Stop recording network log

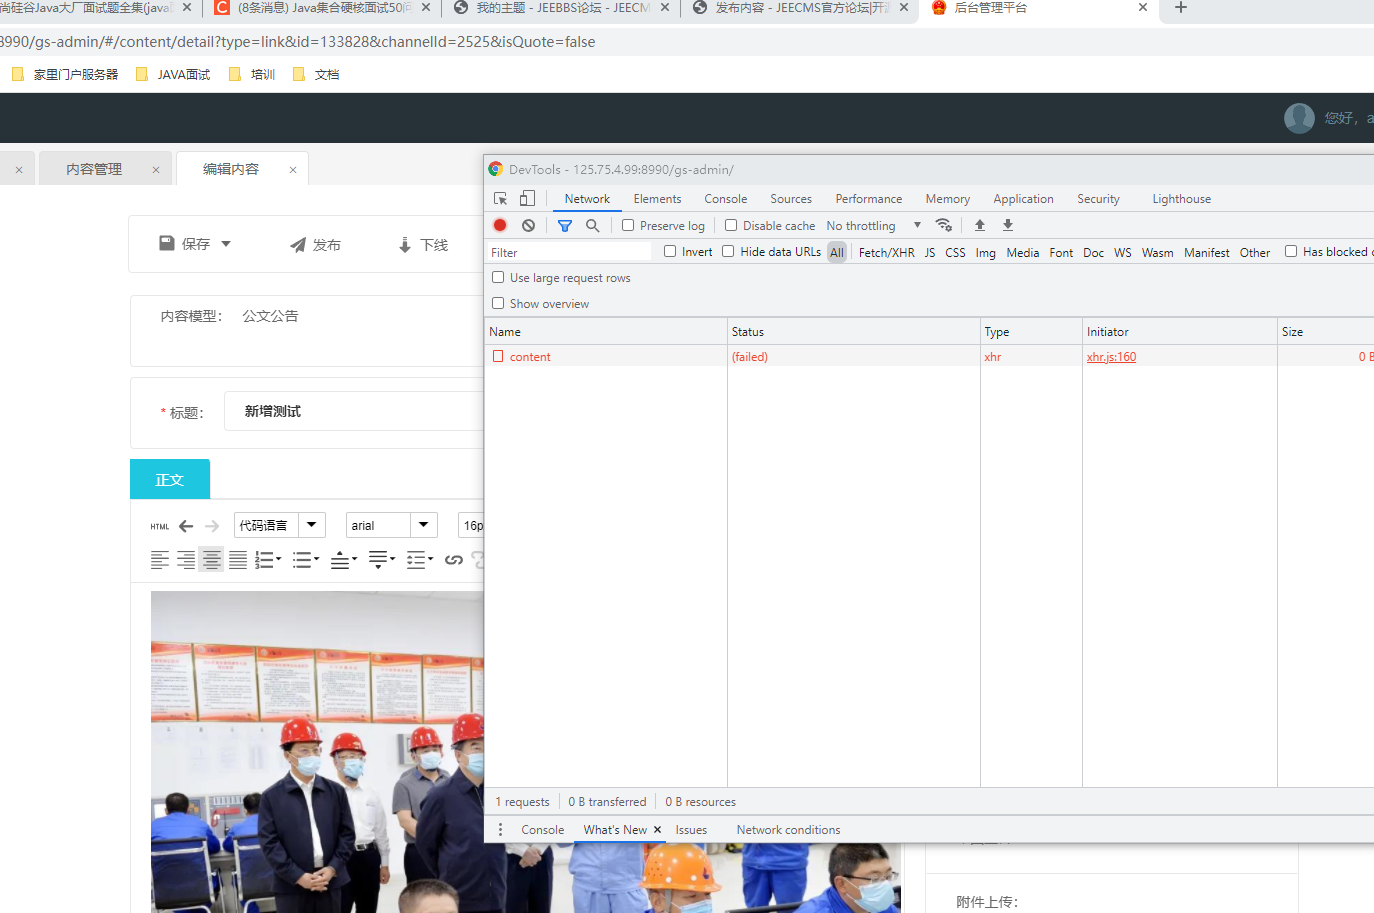tap(500, 225)
